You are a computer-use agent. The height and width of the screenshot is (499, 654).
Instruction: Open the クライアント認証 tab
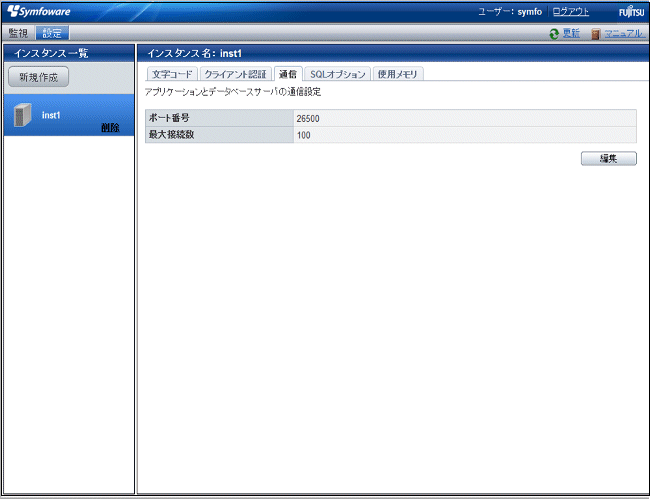[236, 74]
